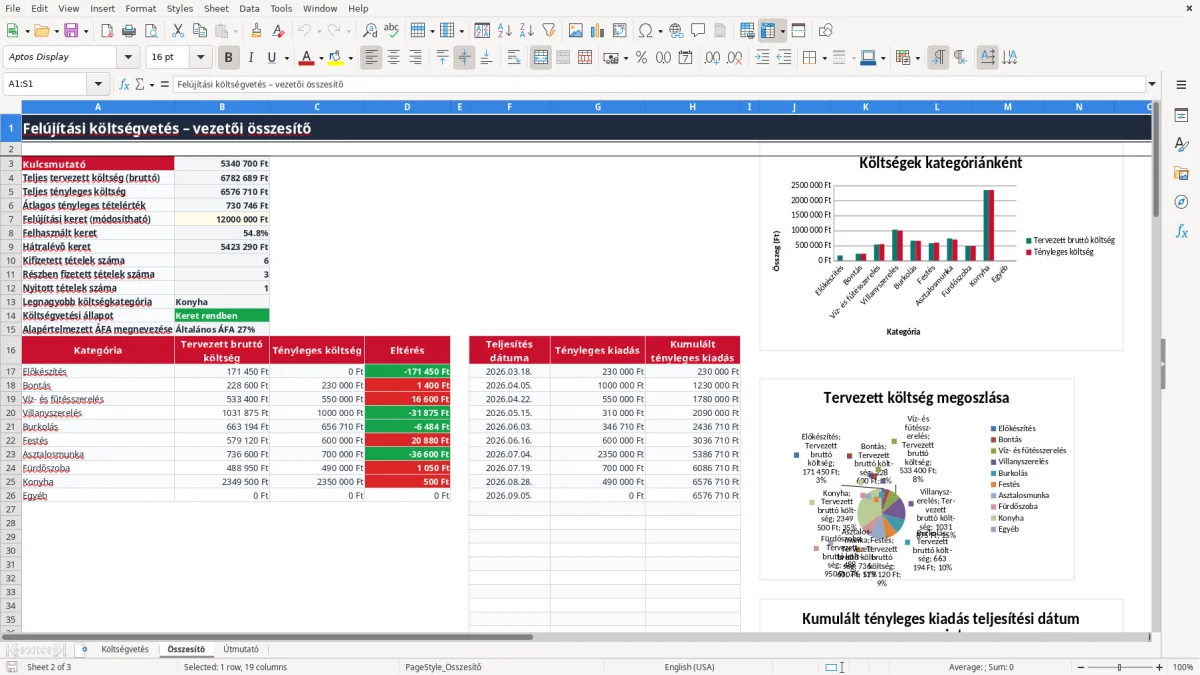This screenshot has width=1200, height=675.
Task: Open Find and Replace
Action: pos(370,31)
